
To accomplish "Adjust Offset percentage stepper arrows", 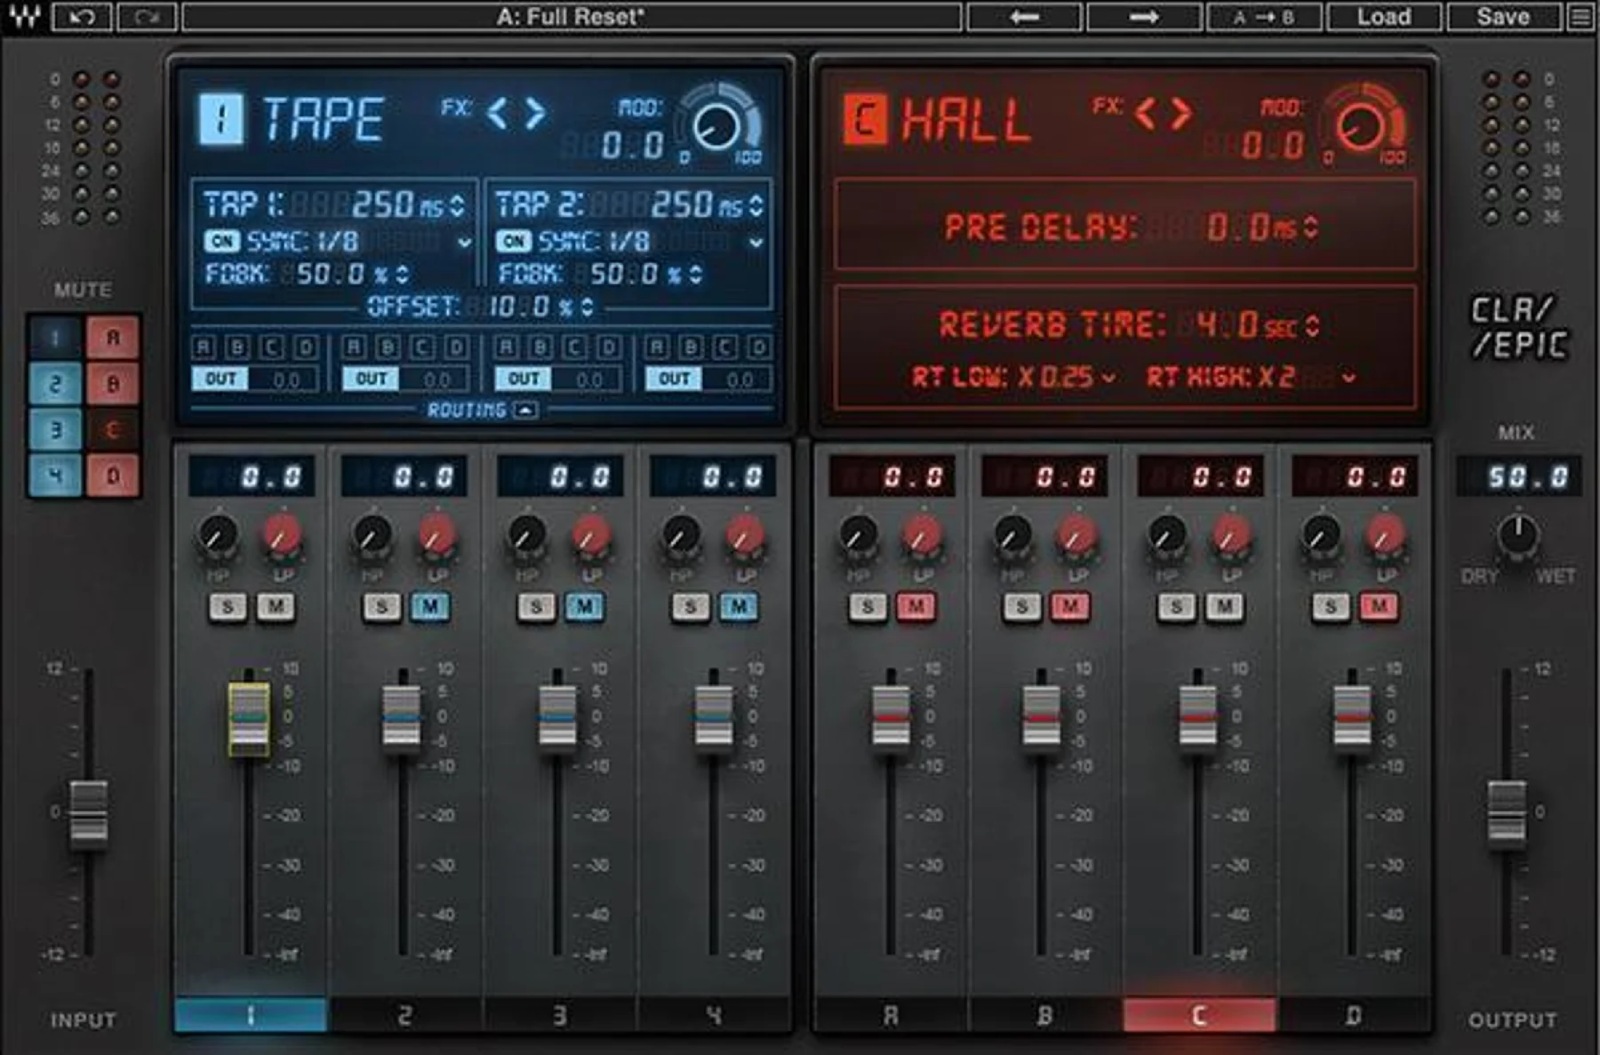I will (586, 306).
